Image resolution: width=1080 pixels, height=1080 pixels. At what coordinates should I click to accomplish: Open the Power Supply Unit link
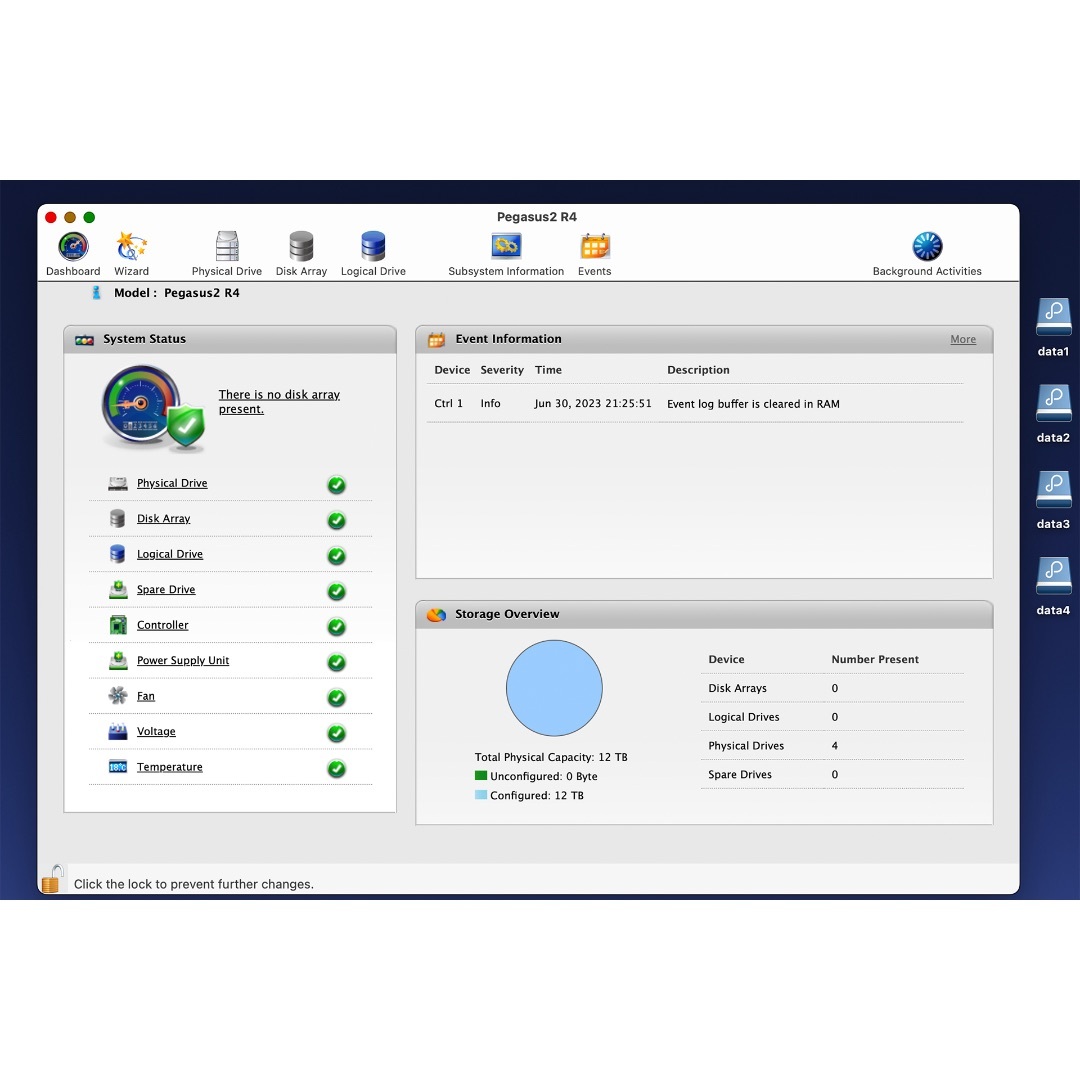(183, 661)
